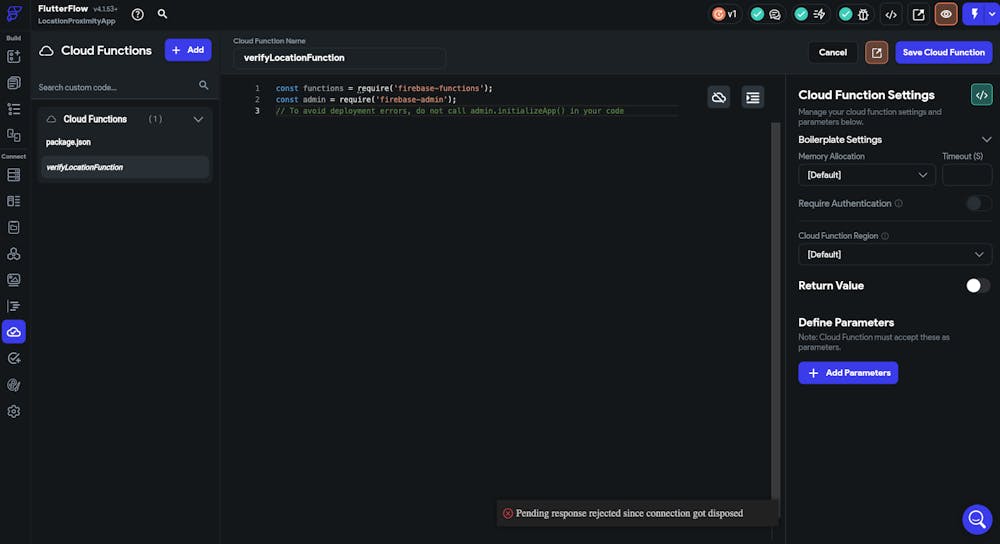
Task: Toggle Require Authentication switch
Action: pos(977,203)
